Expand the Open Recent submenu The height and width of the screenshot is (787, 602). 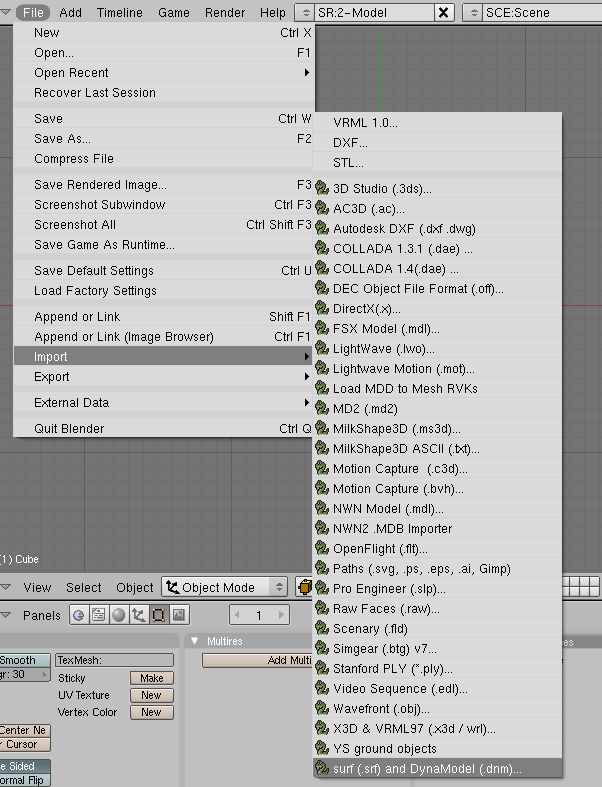(x=164, y=73)
